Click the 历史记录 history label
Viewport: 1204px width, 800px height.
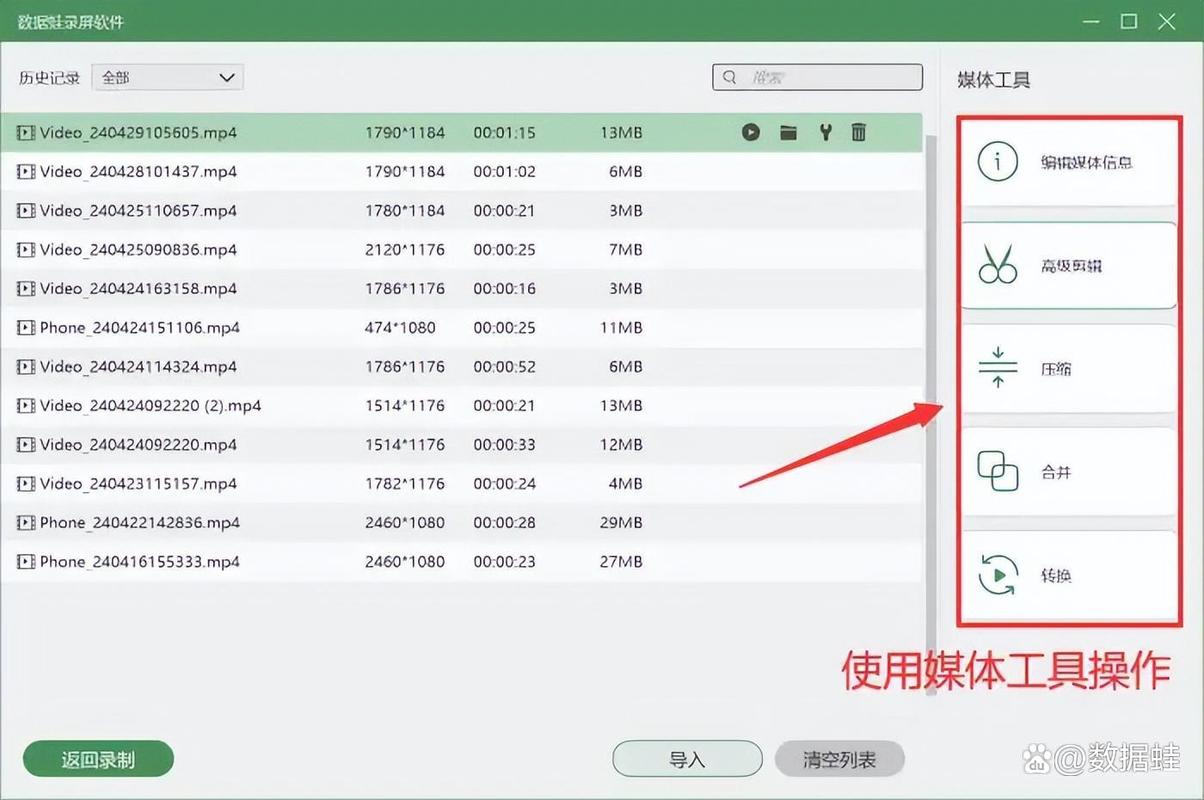48,77
